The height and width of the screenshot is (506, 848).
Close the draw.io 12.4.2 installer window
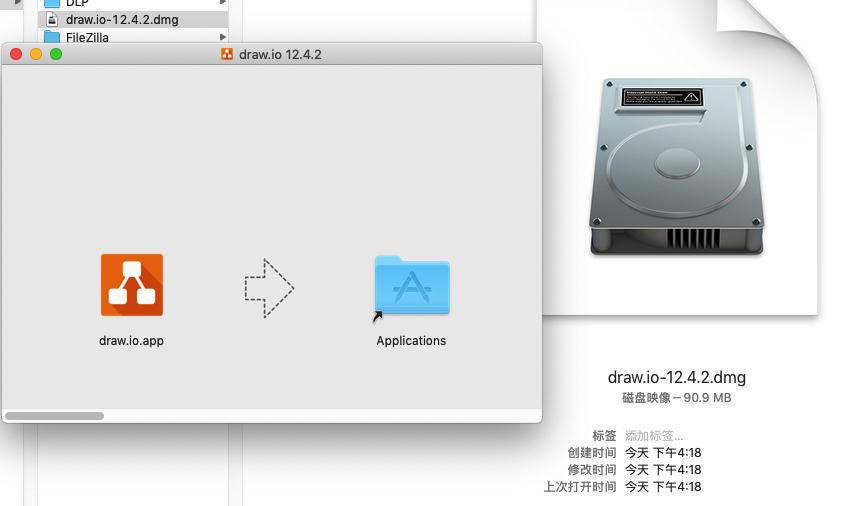(16, 54)
